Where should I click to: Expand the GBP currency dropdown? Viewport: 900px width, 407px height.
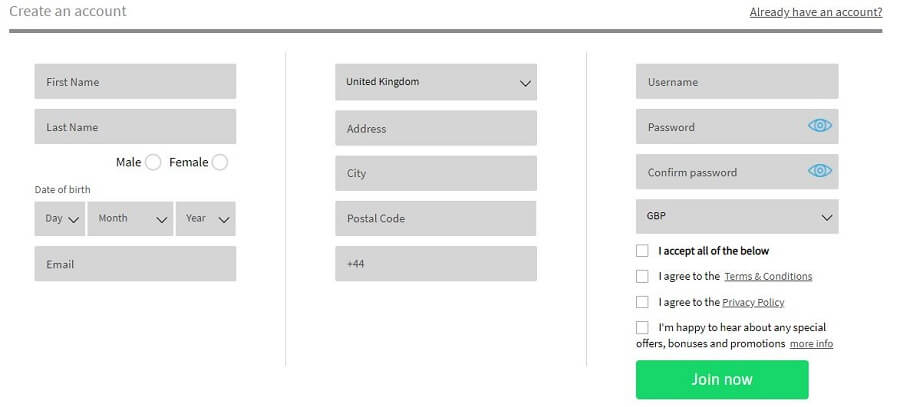737,216
